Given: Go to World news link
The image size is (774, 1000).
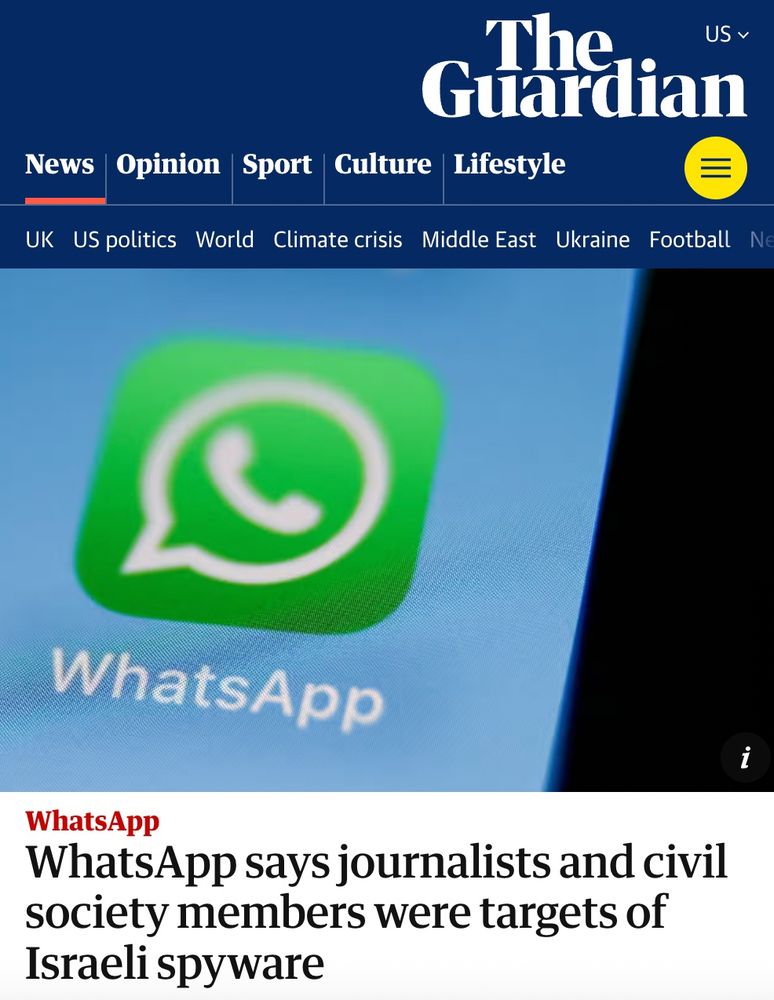Looking at the screenshot, I should (x=224, y=240).
